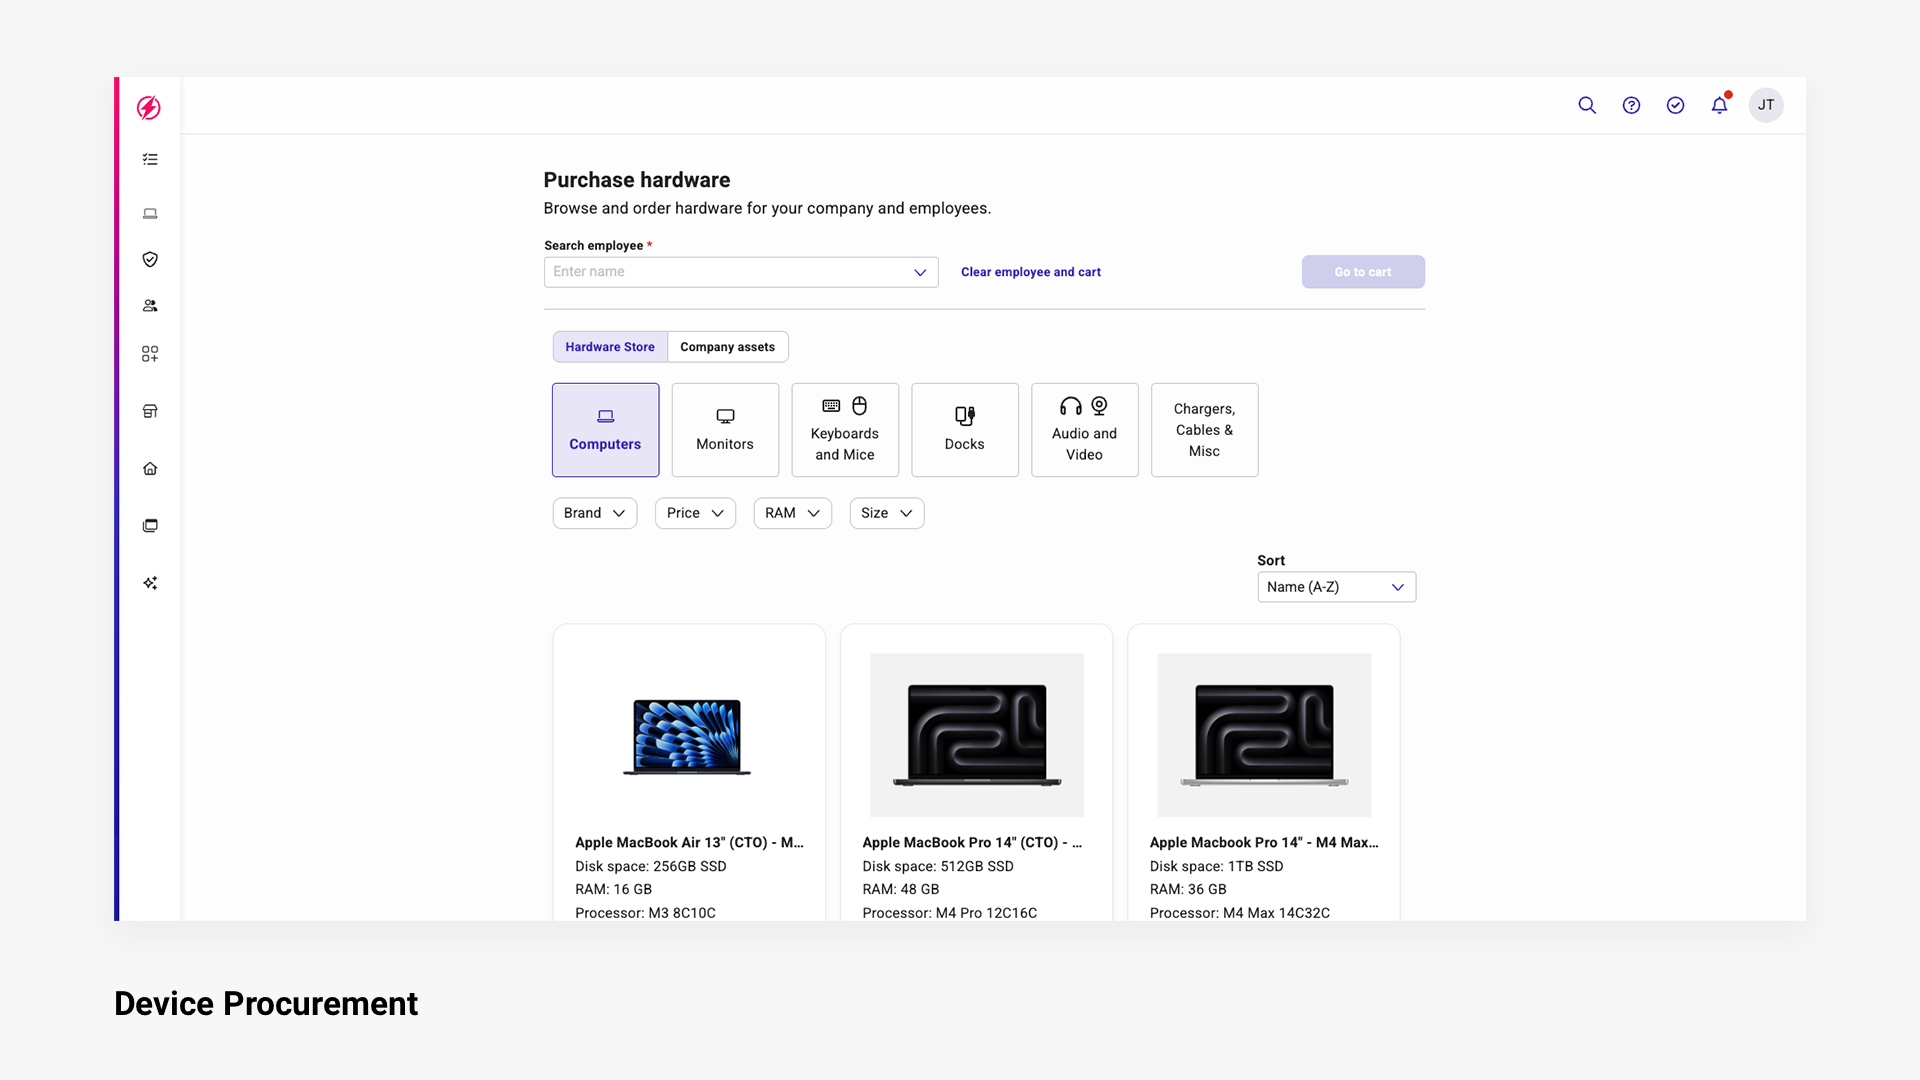The image size is (1920, 1080).
Task: Click the search magnifier icon in header
Action: (1587, 105)
